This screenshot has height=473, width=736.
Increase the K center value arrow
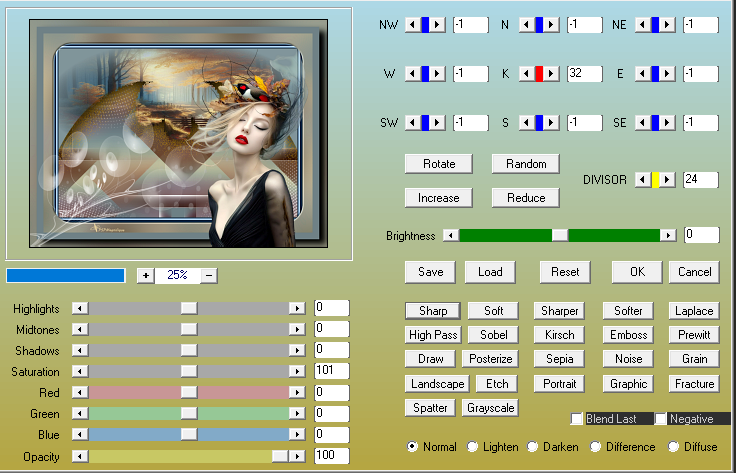[x=551, y=74]
